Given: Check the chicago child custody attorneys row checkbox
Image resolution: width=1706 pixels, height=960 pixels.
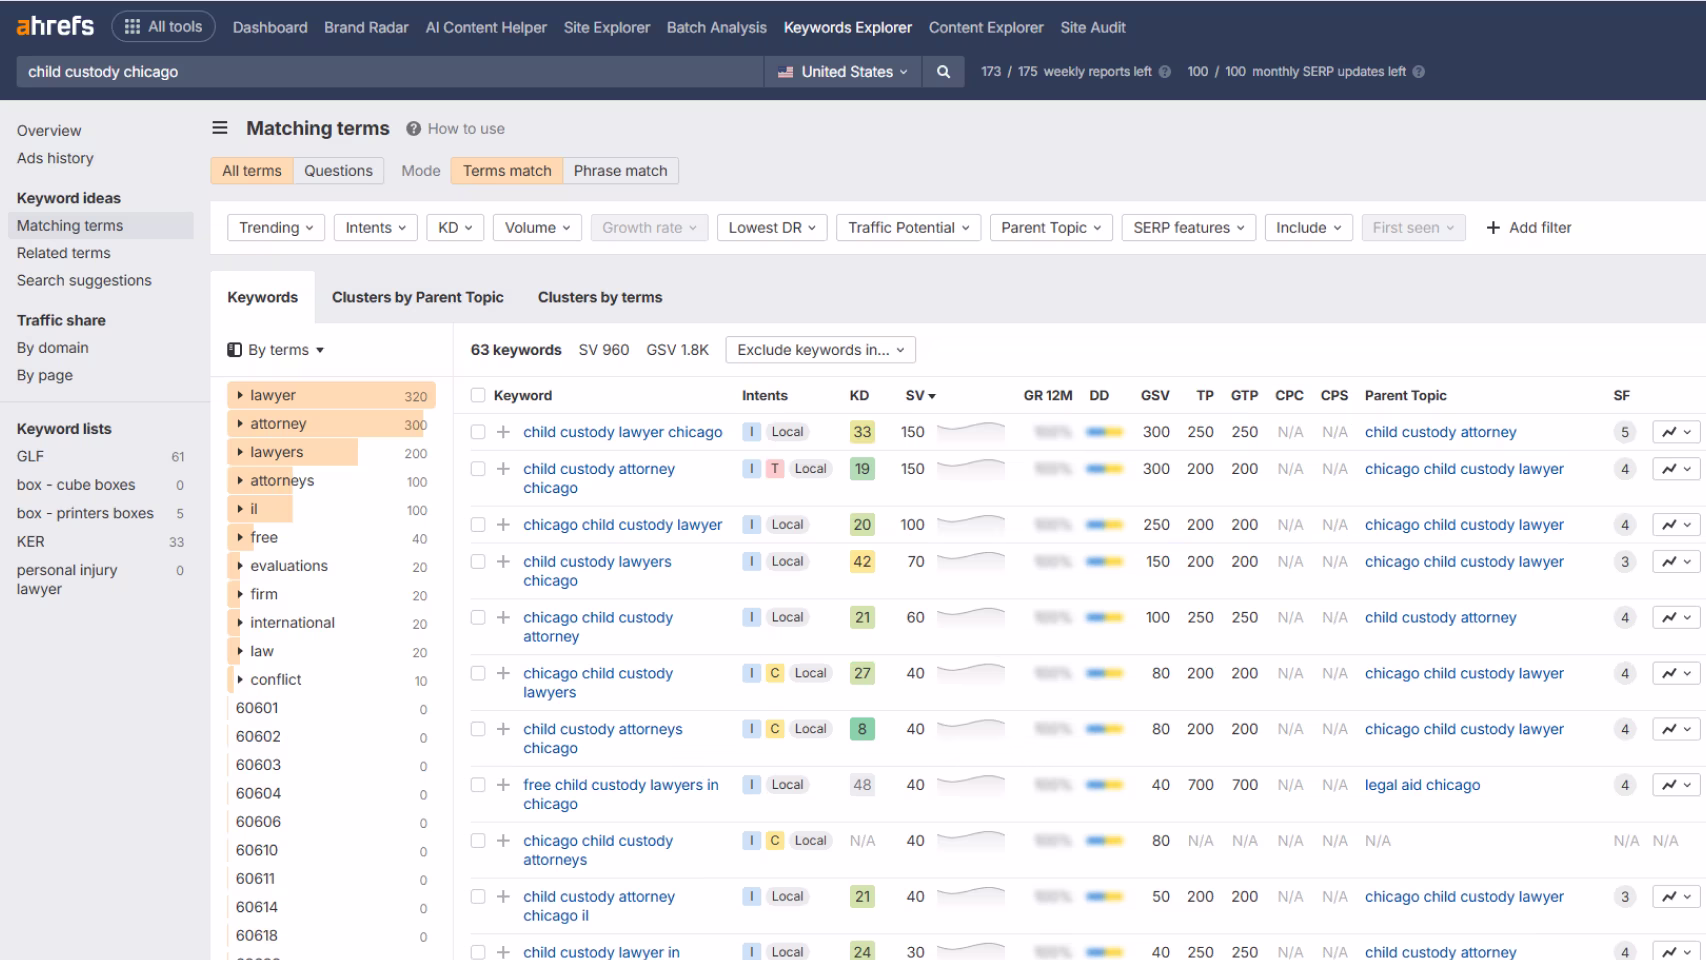Looking at the screenshot, I should [478, 841].
